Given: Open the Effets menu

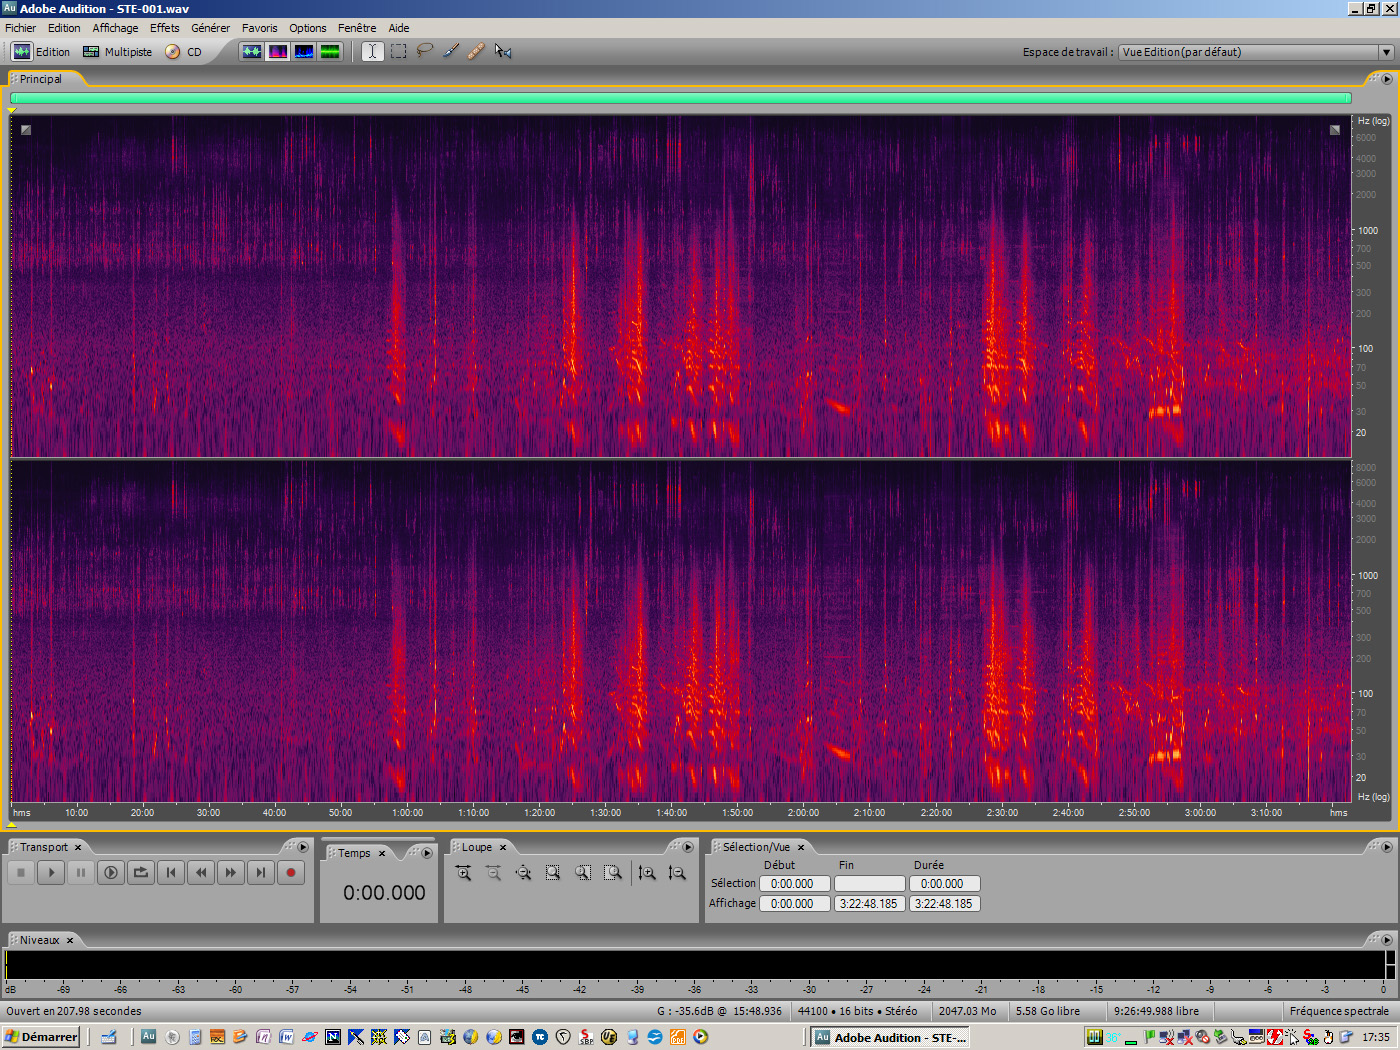Looking at the screenshot, I should coord(164,27).
